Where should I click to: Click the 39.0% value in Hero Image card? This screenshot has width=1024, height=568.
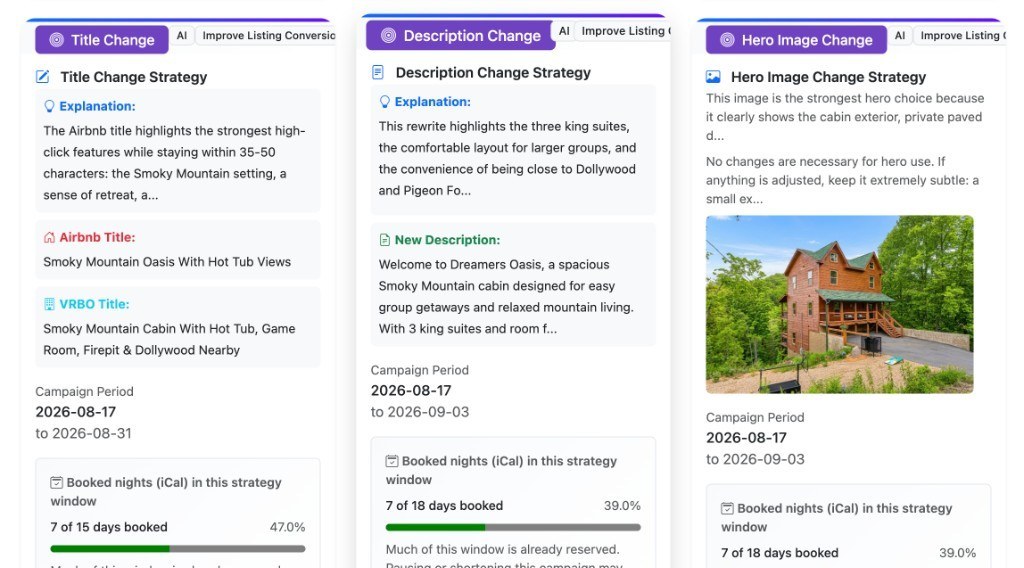(x=957, y=552)
